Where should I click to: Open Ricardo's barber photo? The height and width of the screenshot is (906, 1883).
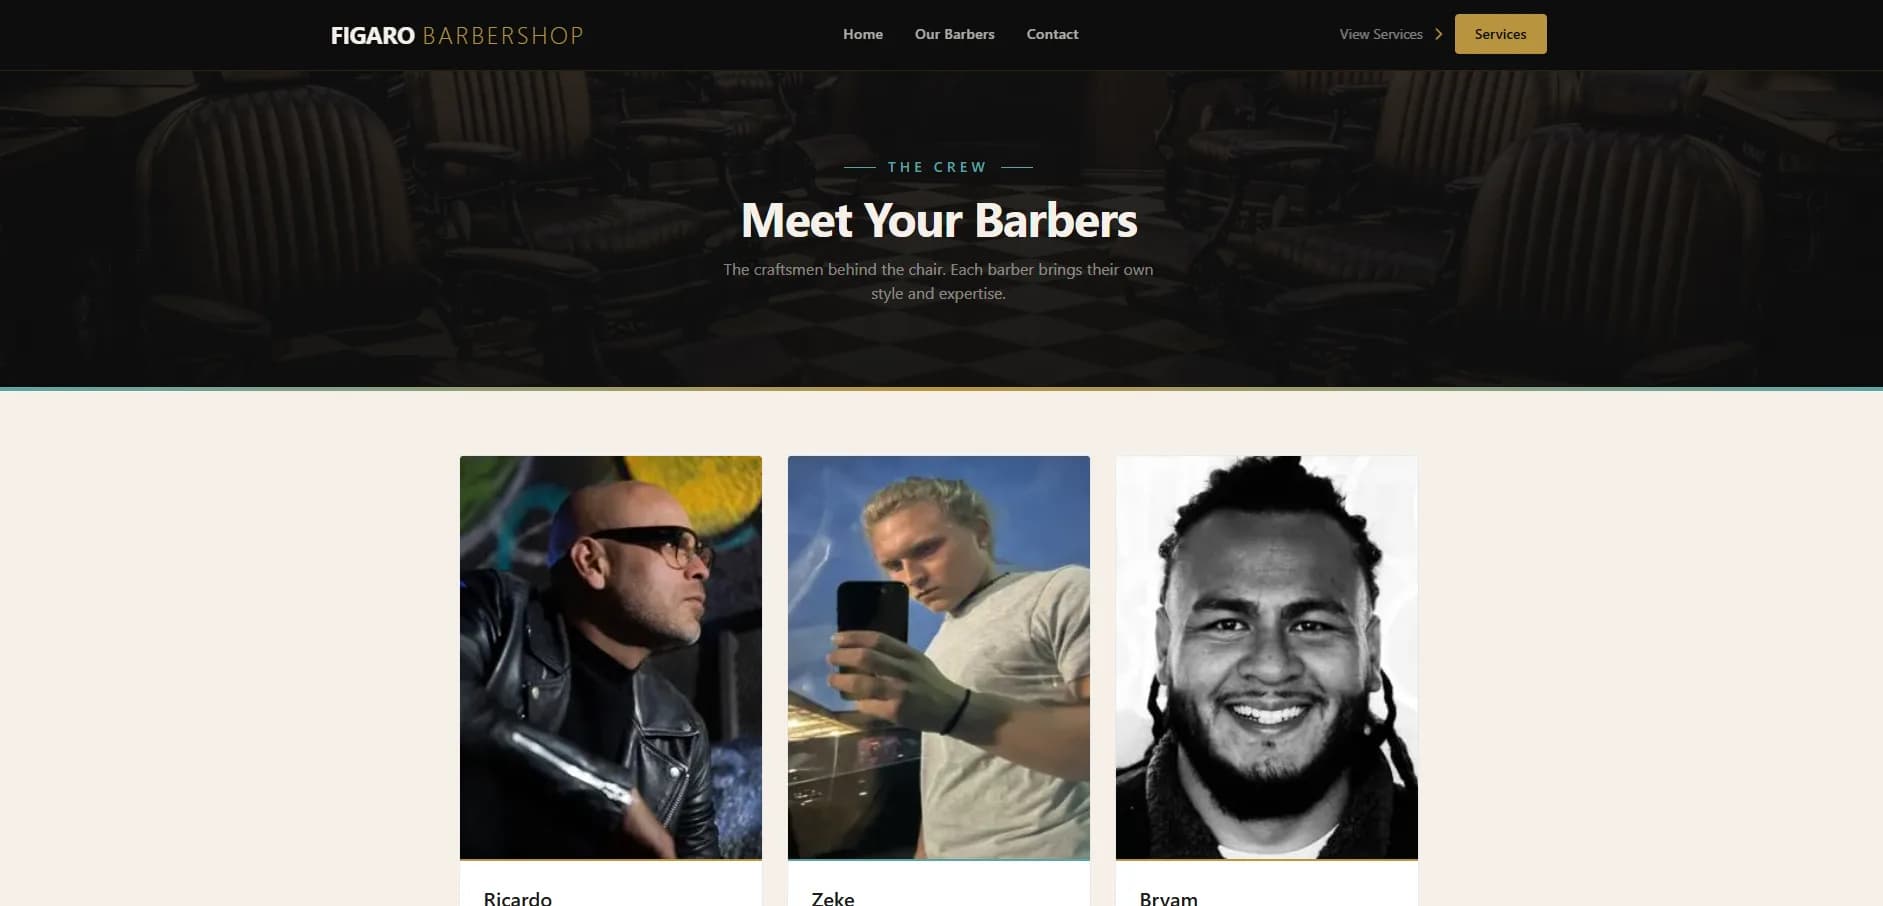(x=610, y=657)
